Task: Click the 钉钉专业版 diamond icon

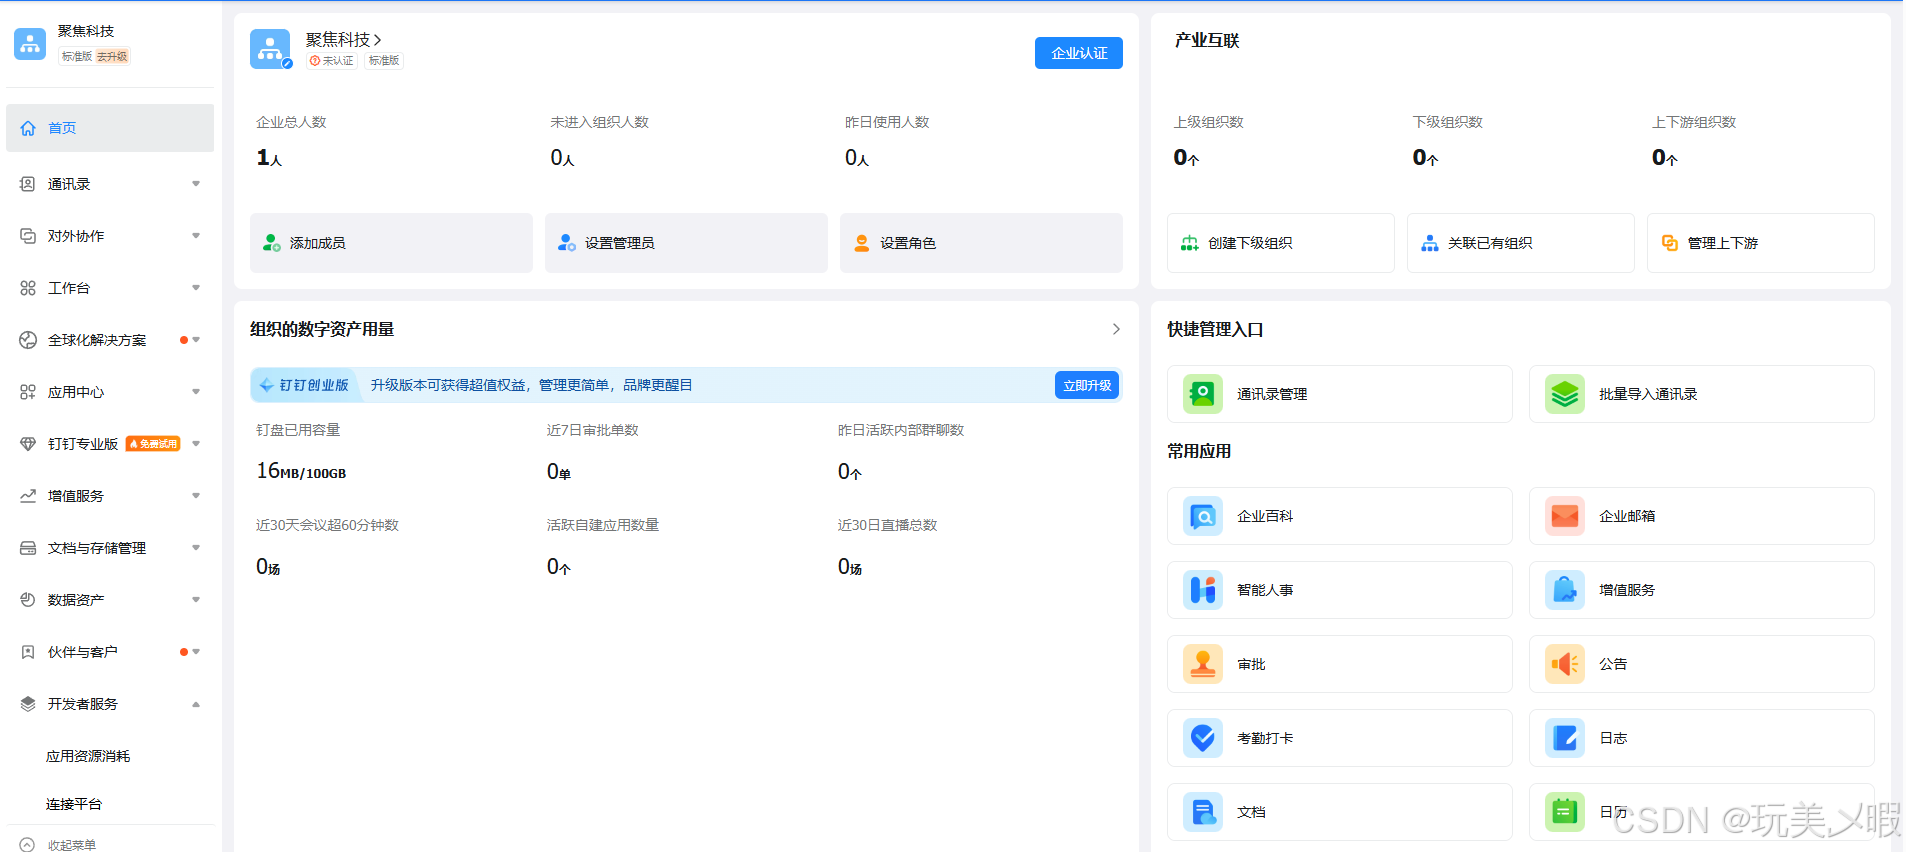Action: click(x=28, y=444)
